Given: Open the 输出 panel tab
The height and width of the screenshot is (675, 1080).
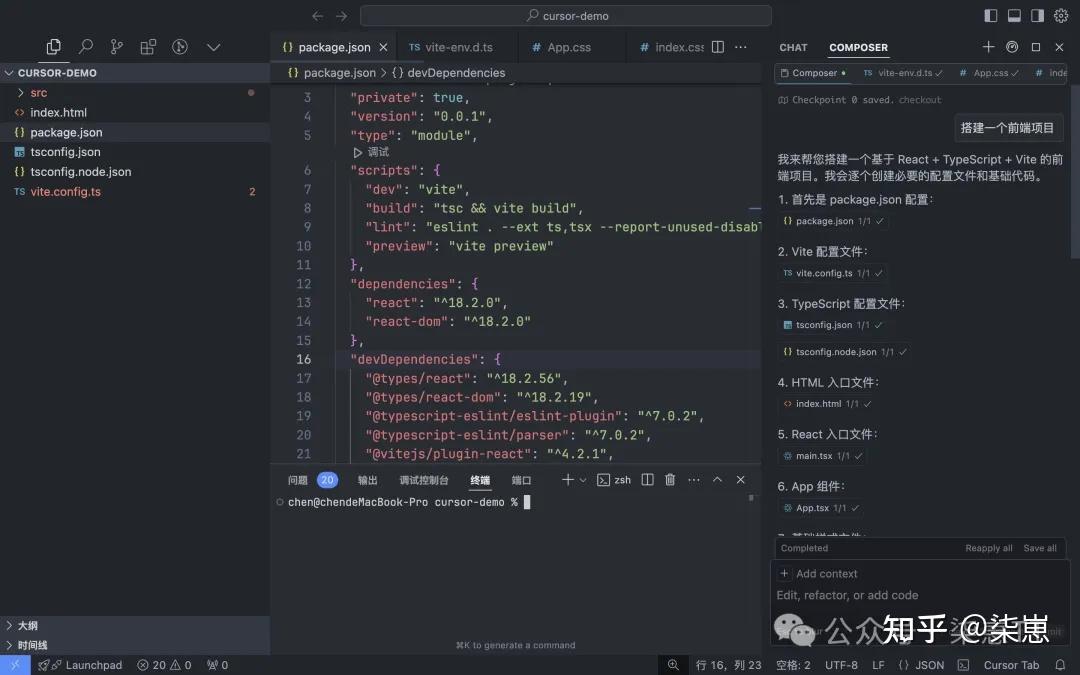Looking at the screenshot, I should (365, 479).
